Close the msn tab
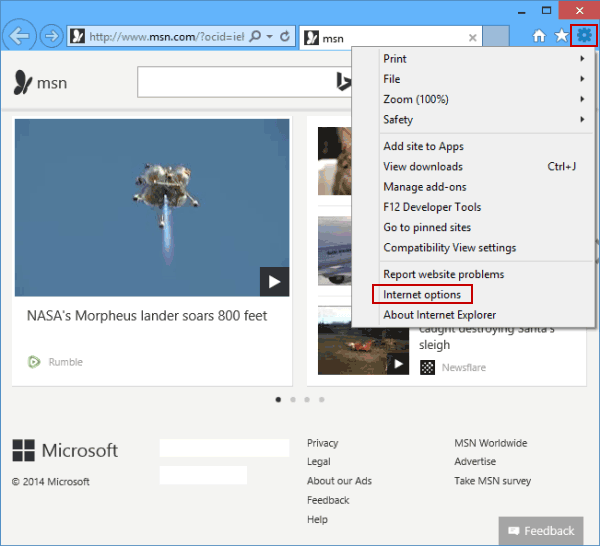The height and width of the screenshot is (546, 600). (x=473, y=37)
